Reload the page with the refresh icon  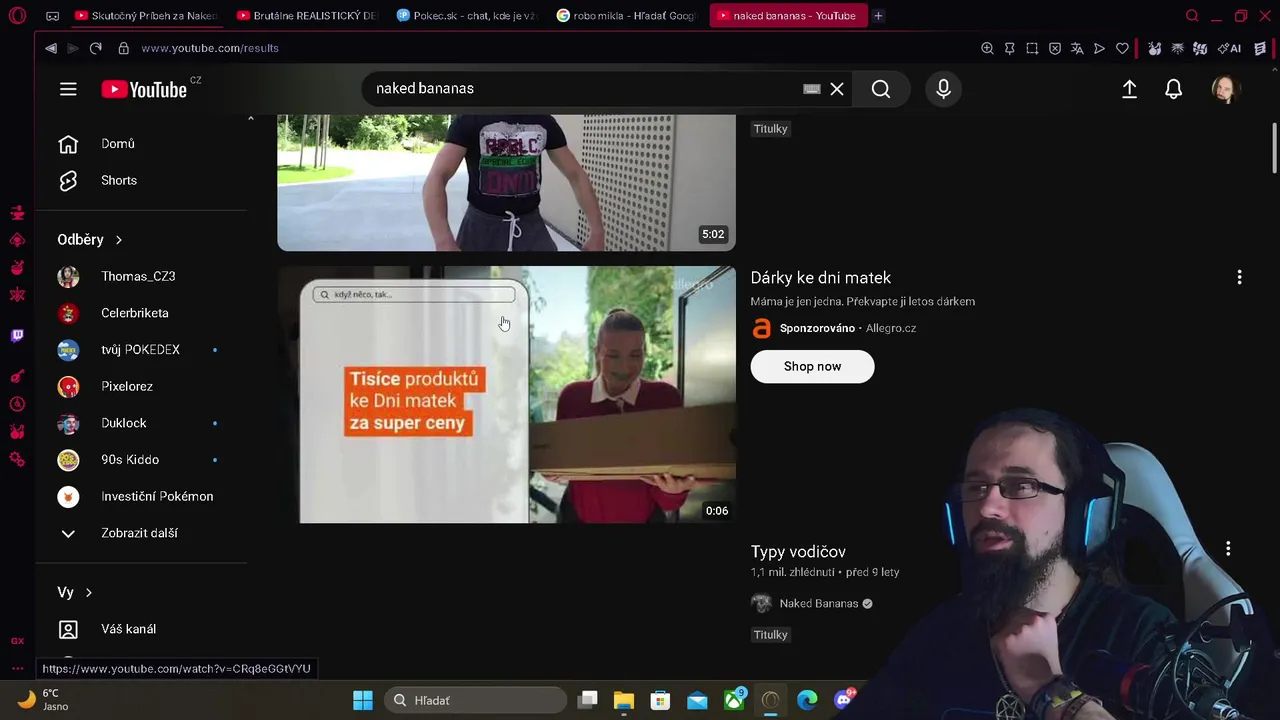click(x=96, y=48)
